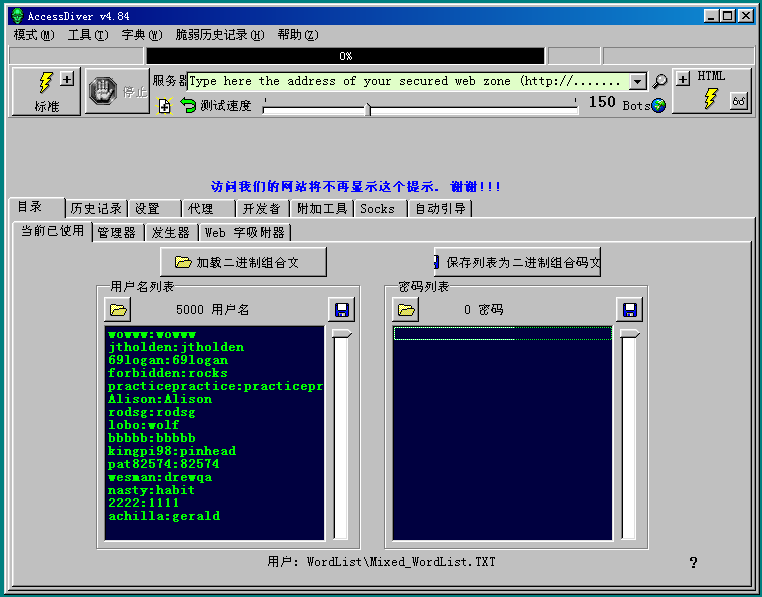
Task: Click the Standard lightning bolt button
Action: point(46,91)
